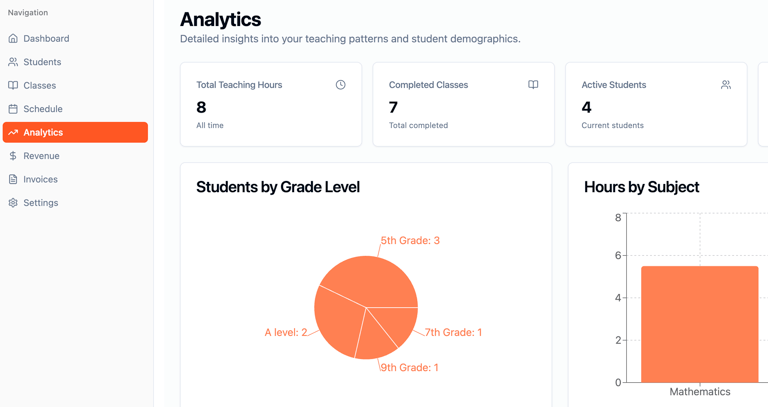Click the people icon beside Students
The image size is (768, 407).
click(x=13, y=62)
